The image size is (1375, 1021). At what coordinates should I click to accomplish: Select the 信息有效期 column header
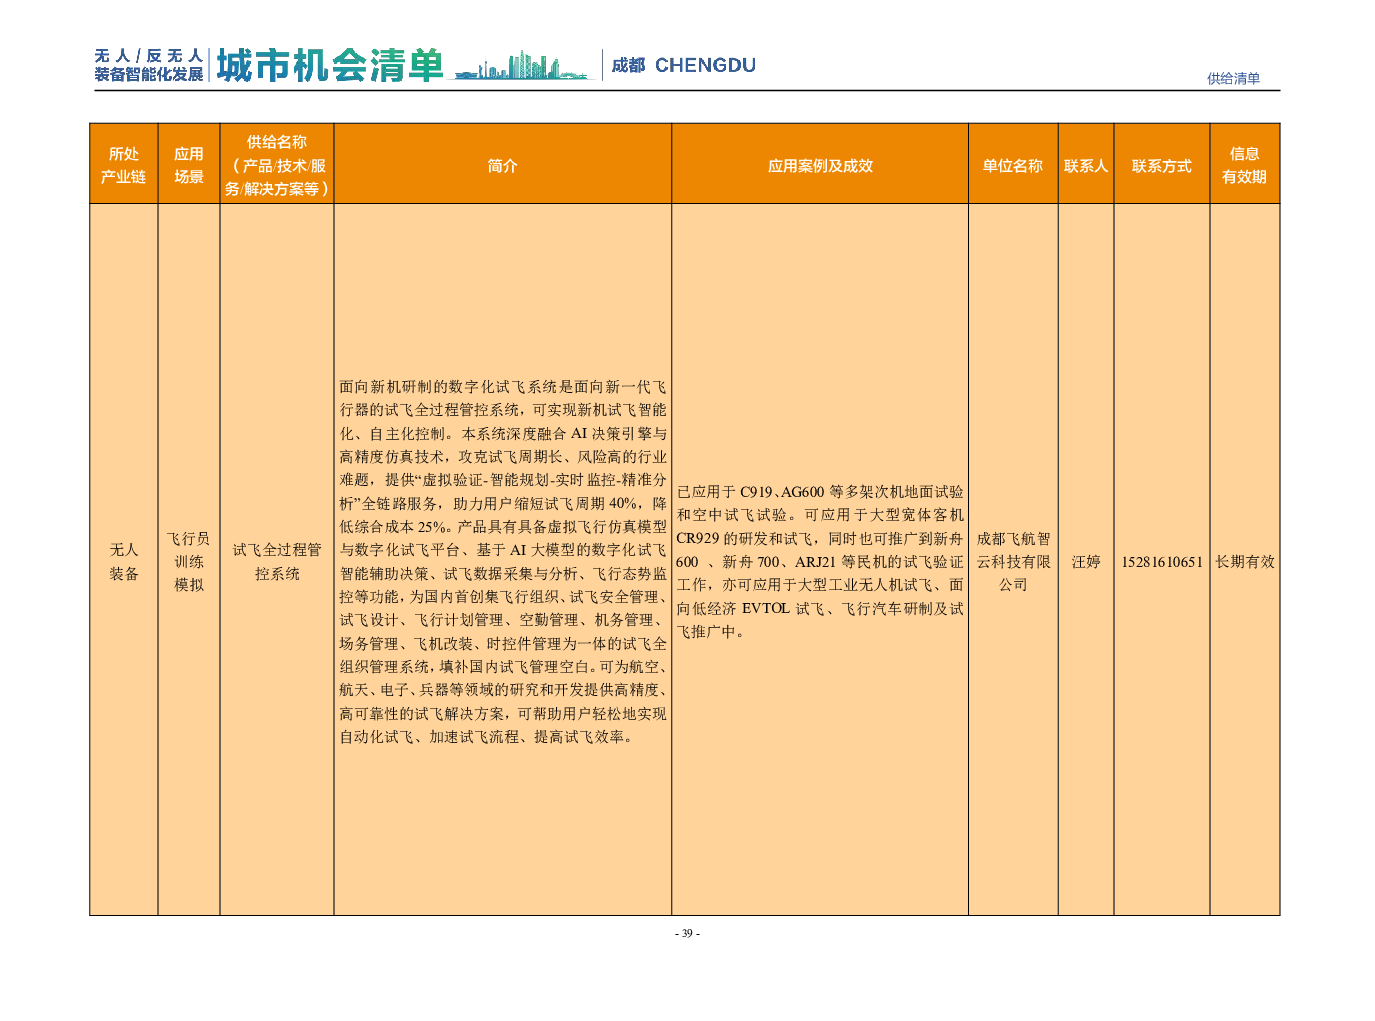pyautogui.click(x=1245, y=165)
